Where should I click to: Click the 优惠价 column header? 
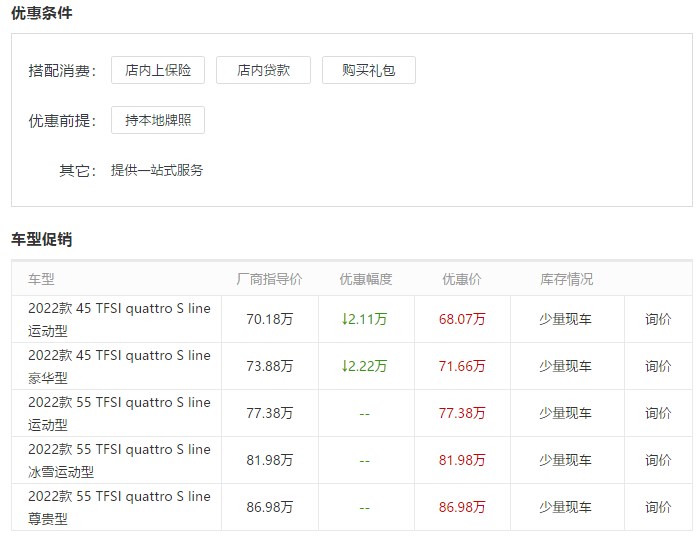click(462, 279)
